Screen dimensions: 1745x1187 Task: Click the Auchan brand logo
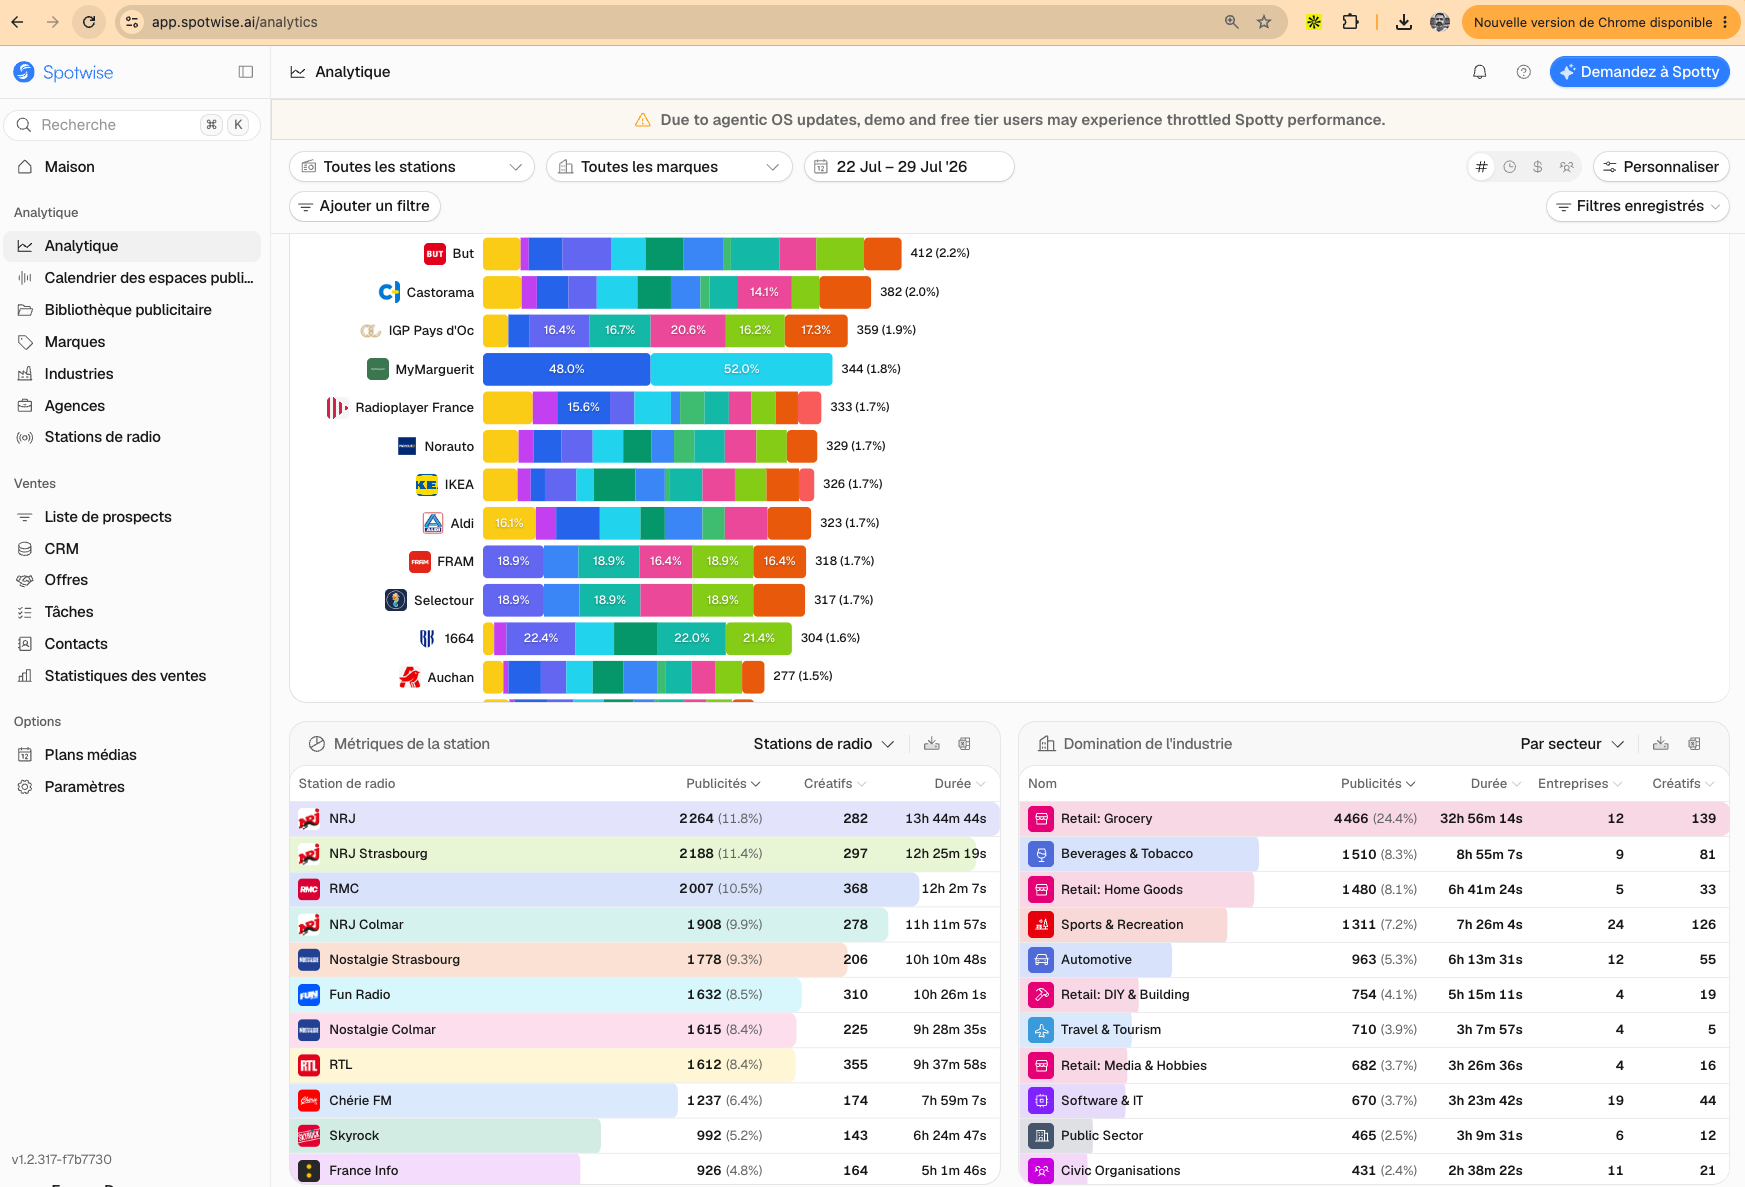point(410,677)
